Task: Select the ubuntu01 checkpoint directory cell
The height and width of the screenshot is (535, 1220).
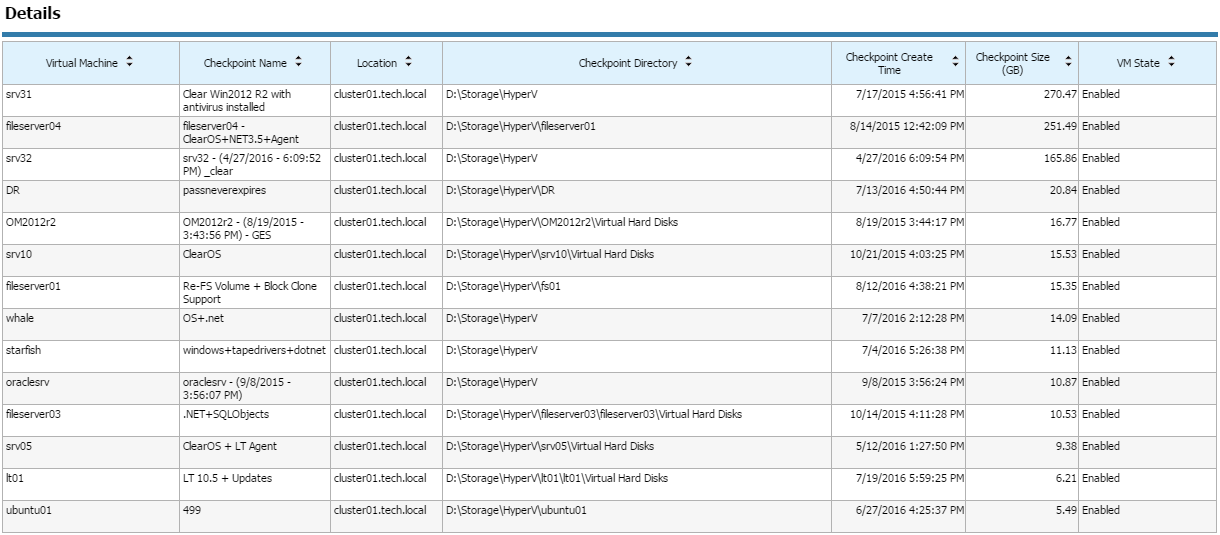Action: 637,516
